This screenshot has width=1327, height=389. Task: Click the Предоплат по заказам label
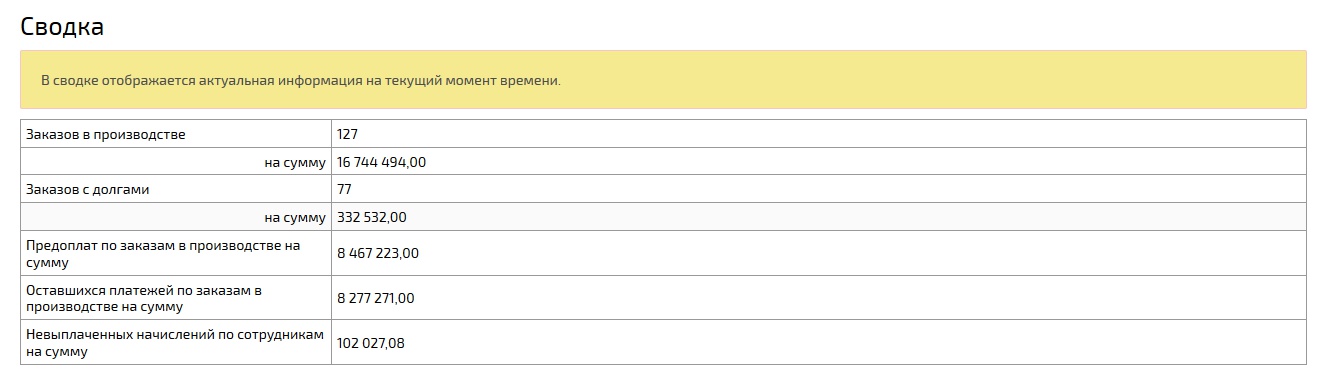pyautogui.click(x=163, y=253)
